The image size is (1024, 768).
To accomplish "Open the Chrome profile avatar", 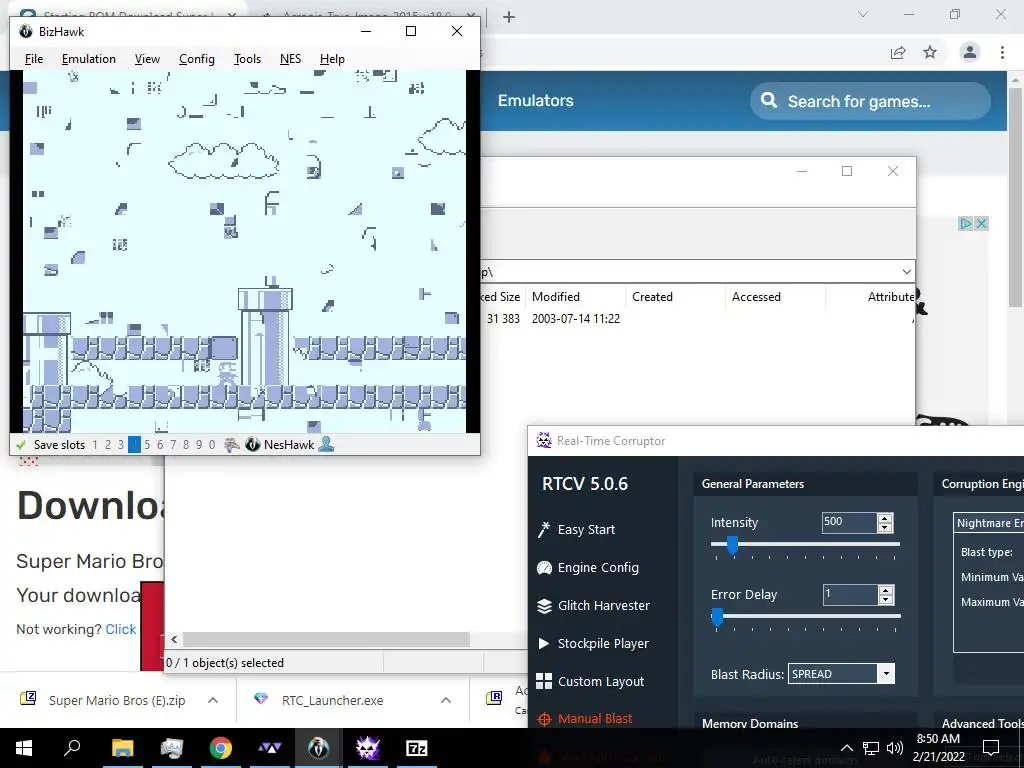I will (x=970, y=52).
